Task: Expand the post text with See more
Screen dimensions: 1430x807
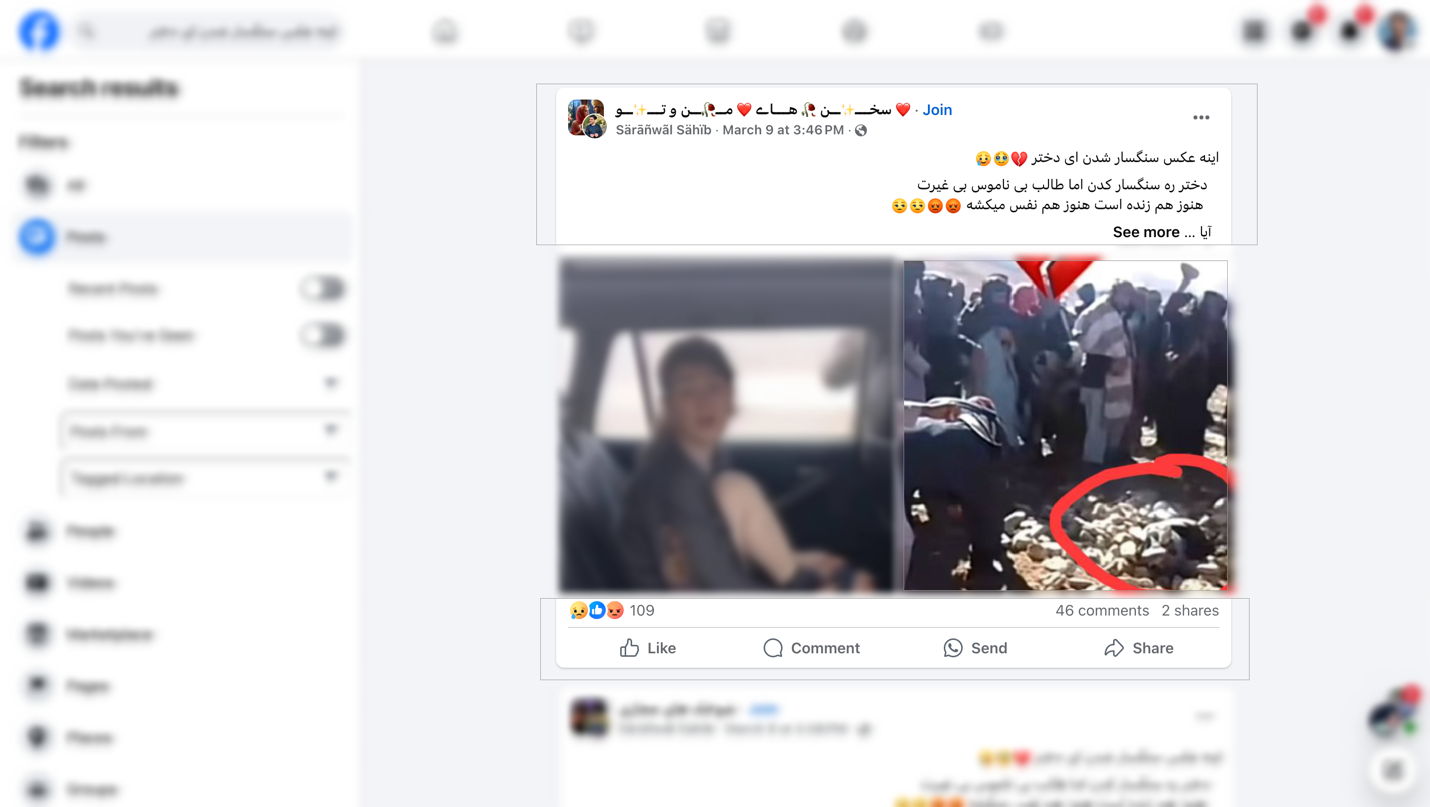Action: point(1146,232)
